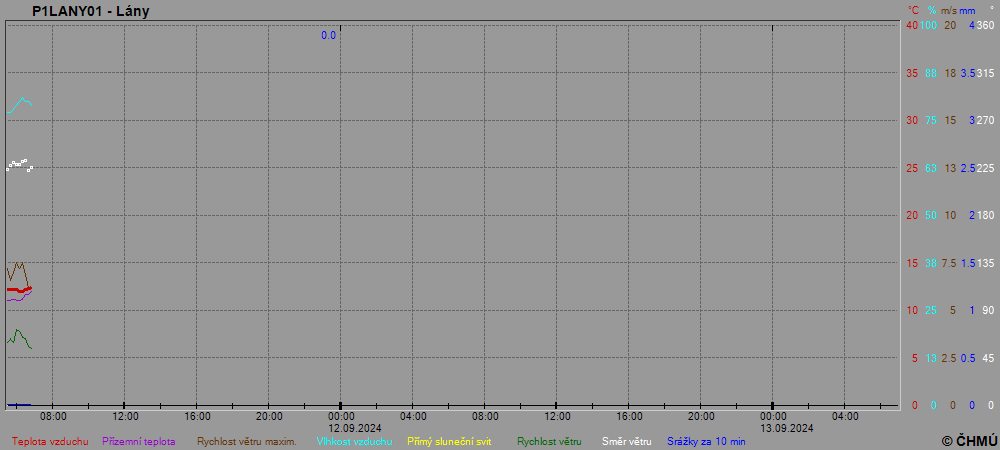Click the blue 0.0 precipitation value label
This screenshot has width=1000, height=450.
(x=328, y=36)
